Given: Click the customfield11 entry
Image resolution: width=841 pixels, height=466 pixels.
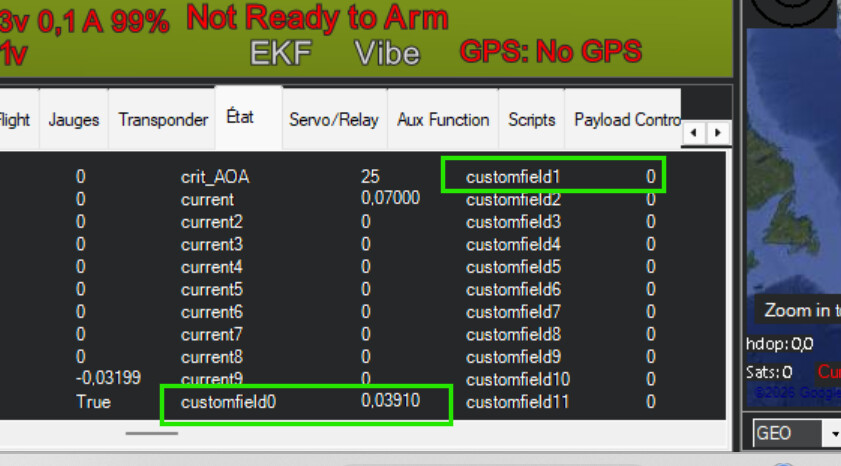Looking at the screenshot, I should coord(518,402).
